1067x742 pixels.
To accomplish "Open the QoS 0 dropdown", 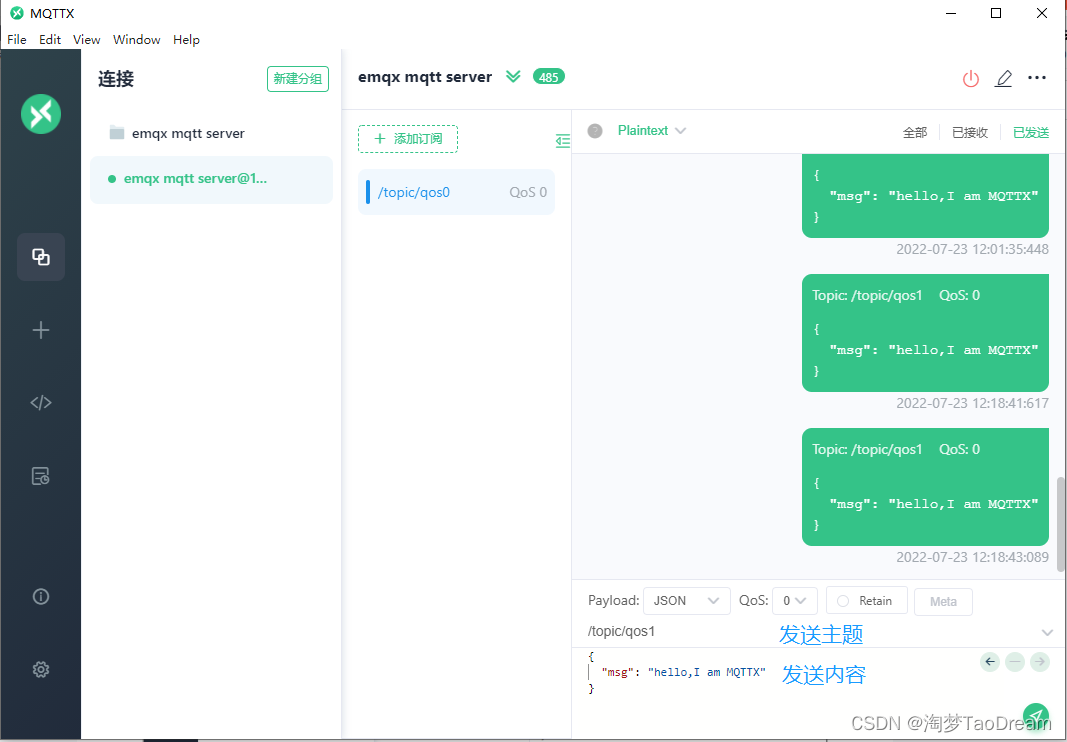I will coord(795,600).
